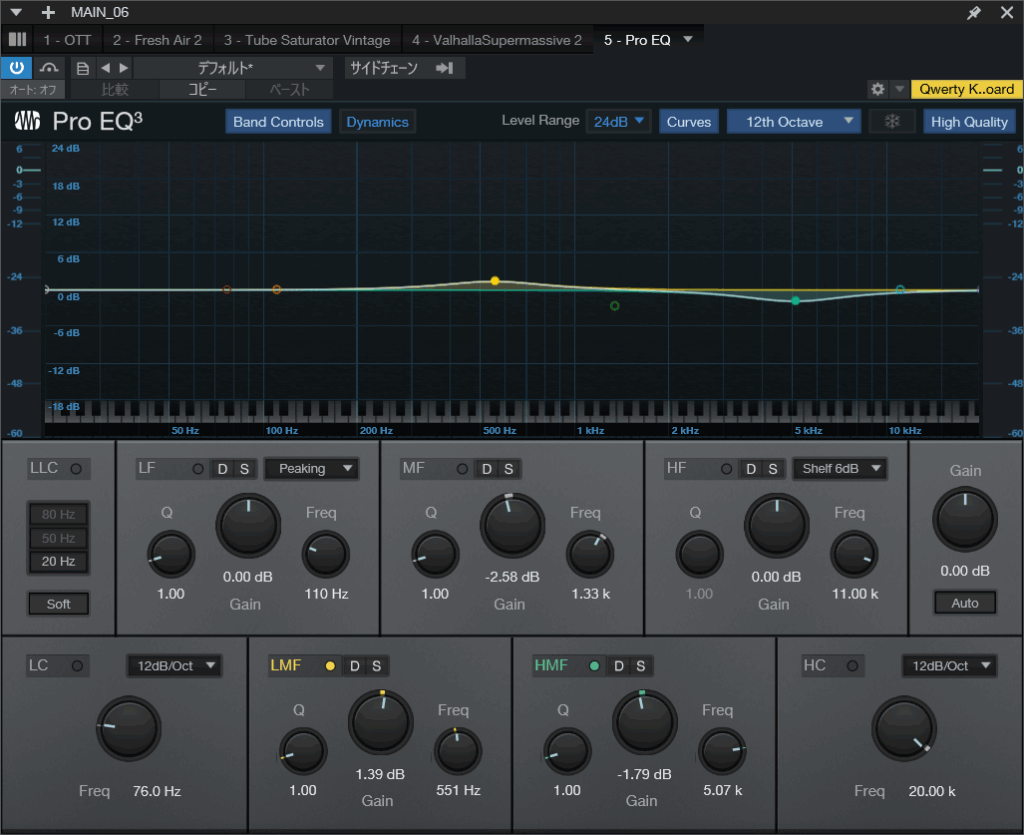Viewport: 1024px width, 835px height.
Task: Click the snowflake freeze spectrum icon
Action: (x=891, y=122)
